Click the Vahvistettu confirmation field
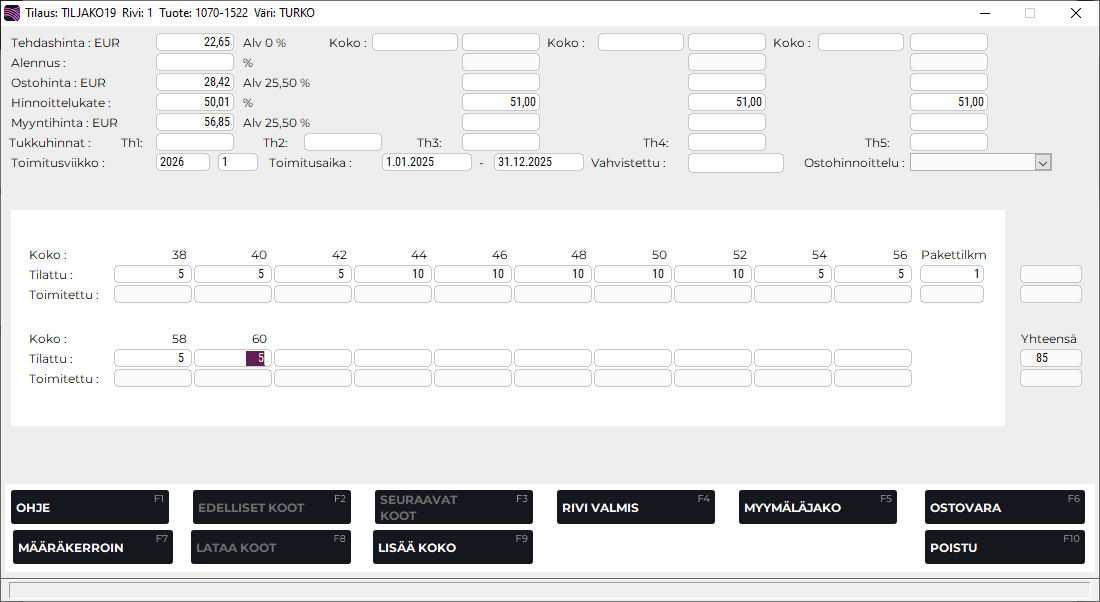Image resolution: width=1100 pixels, height=602 pixels. pyautogui.click(x=736, y=163)
